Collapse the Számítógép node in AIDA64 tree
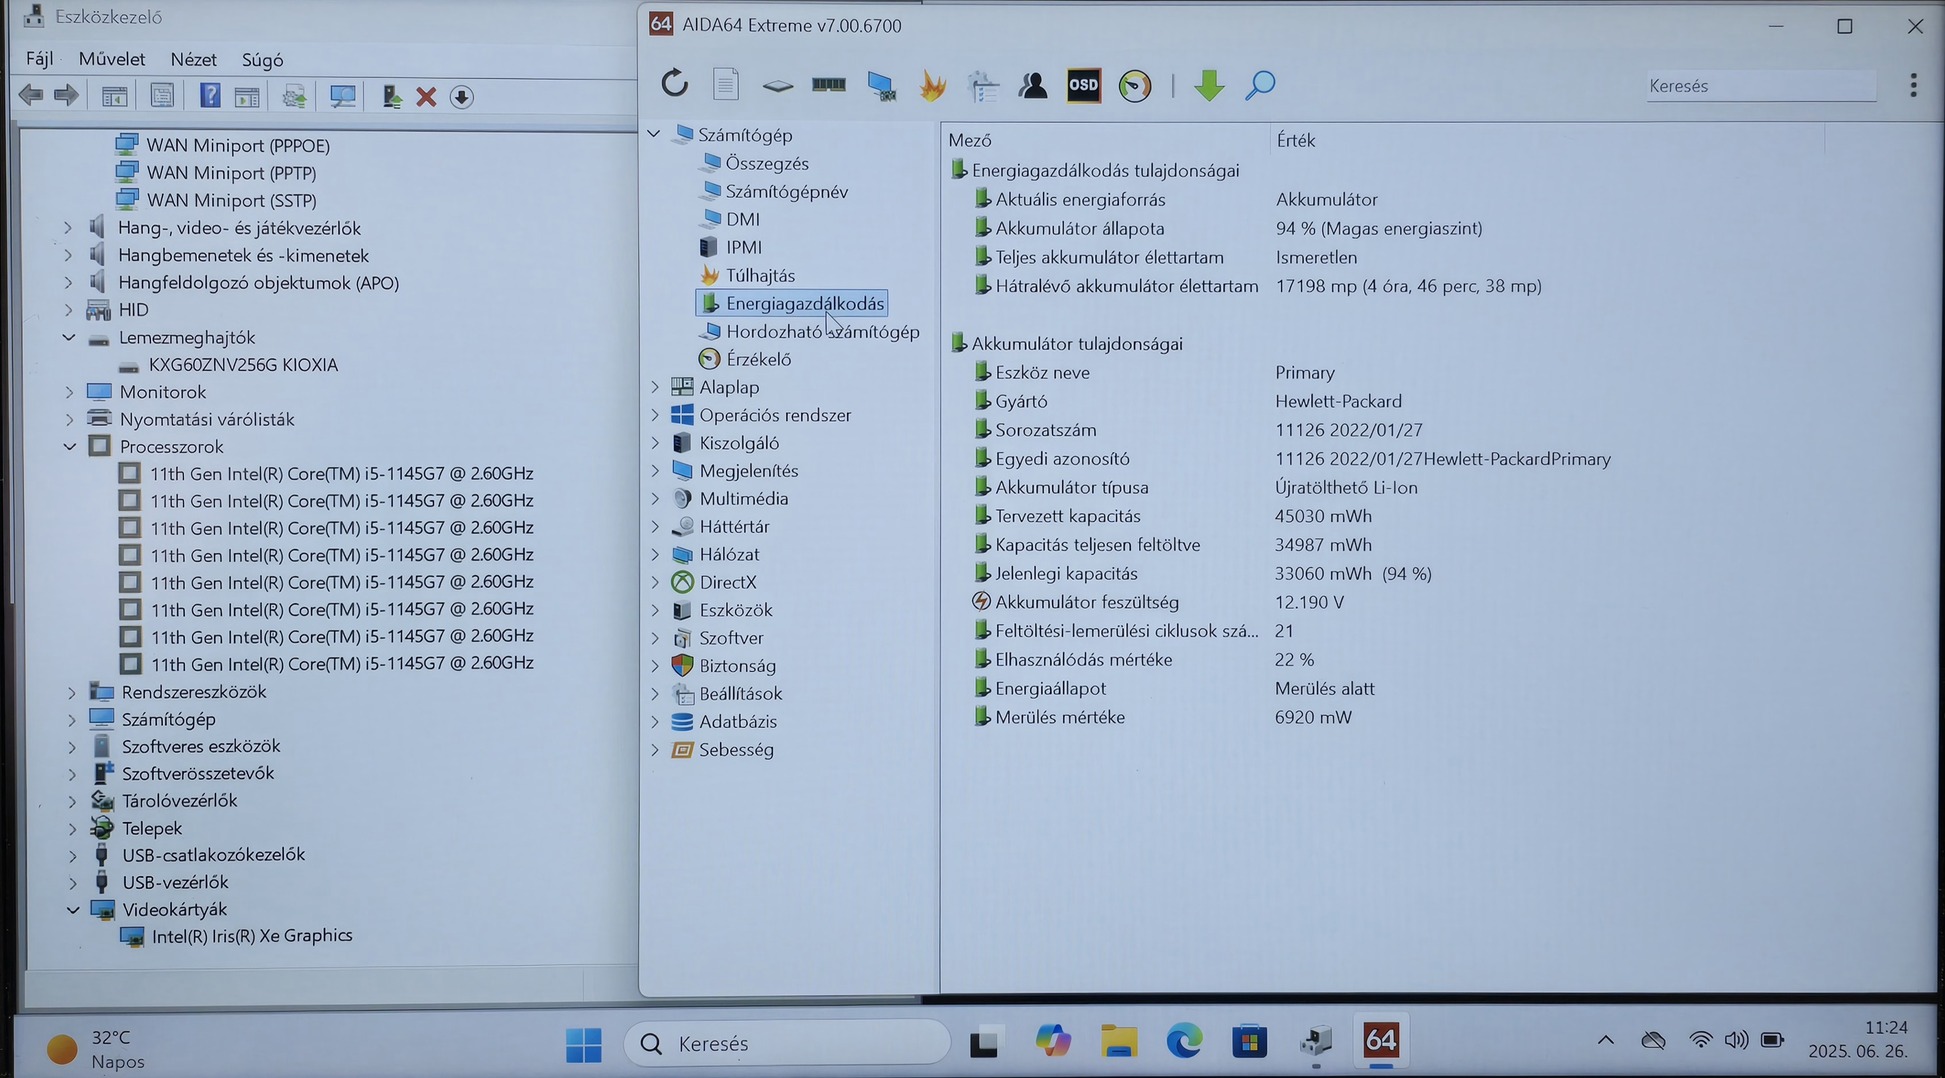This screenshot has height=1078, width=1945. coord(654,134)
